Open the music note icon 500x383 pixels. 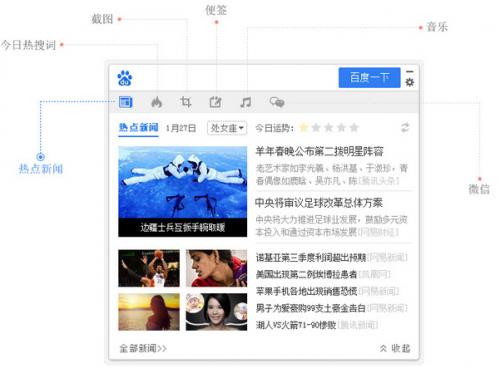point(246,102)
